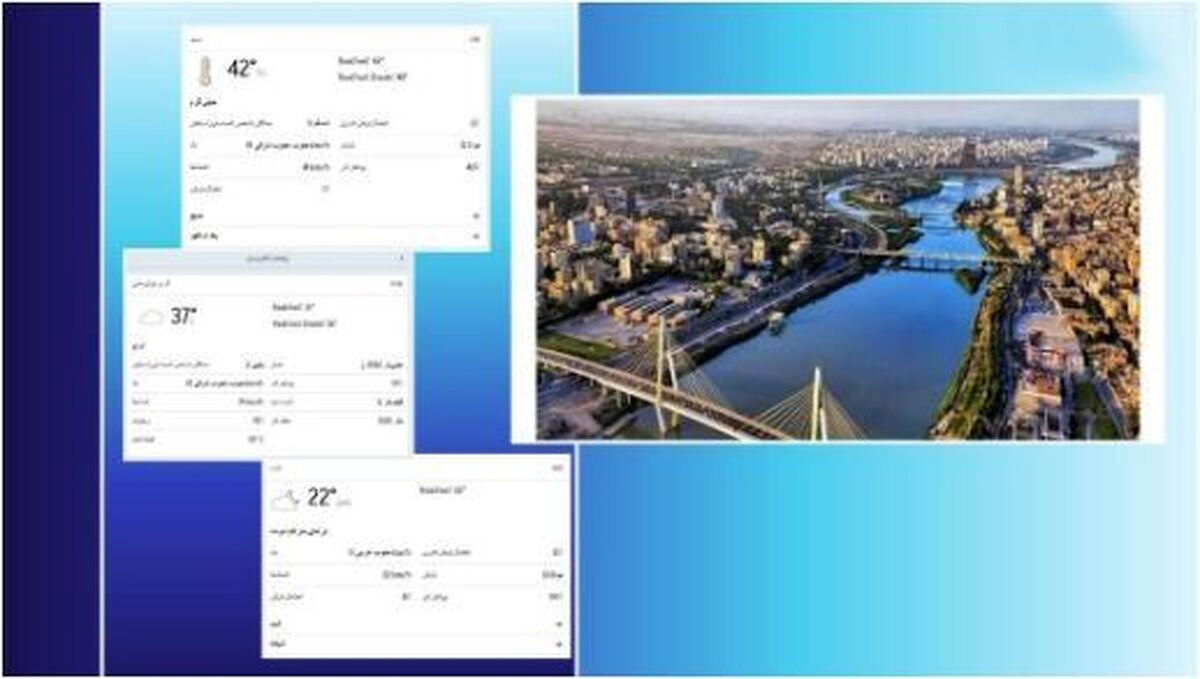The height and width of the screenshot is (679, 1200).
Task: Collapse the 37° panel using header arrow
Action: click(401, 259)
